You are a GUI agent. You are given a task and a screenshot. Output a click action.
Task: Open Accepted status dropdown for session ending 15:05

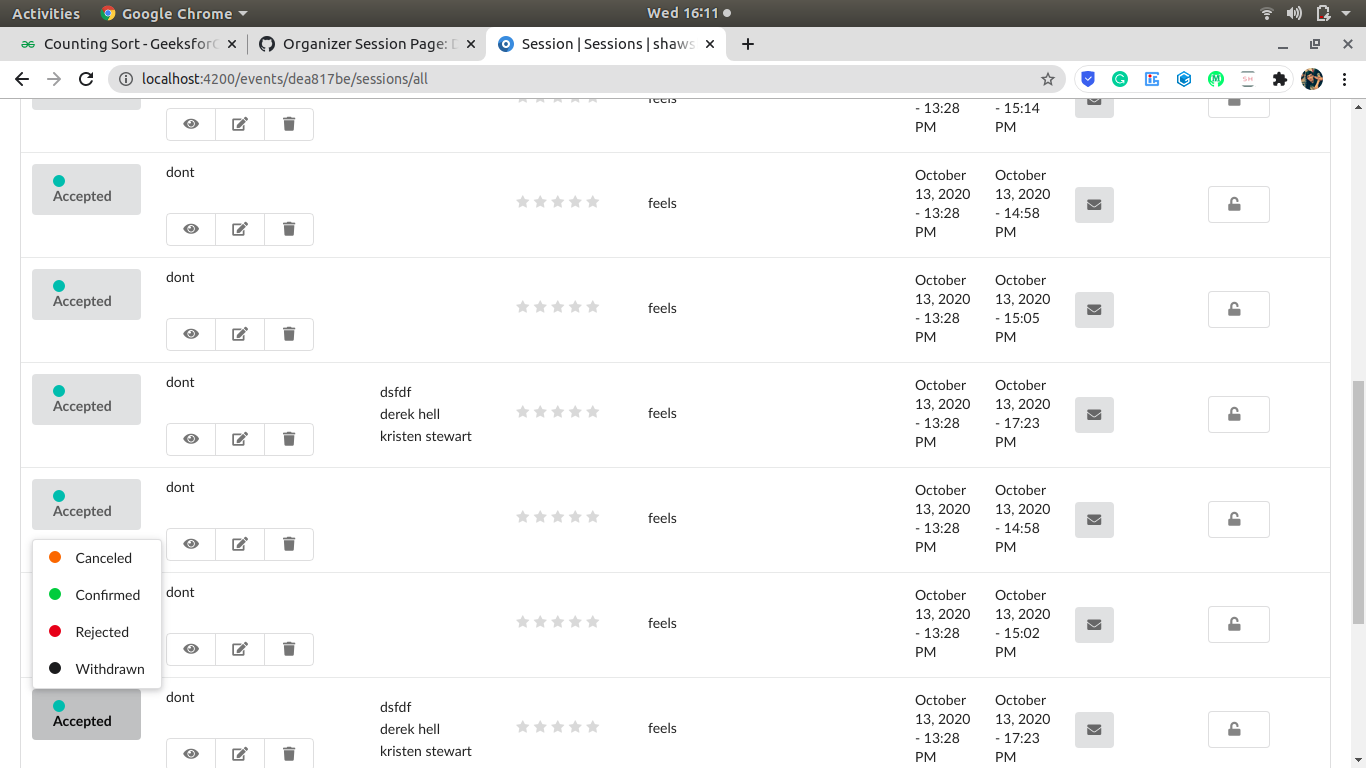pyautogui.click(x=86, y=294)
